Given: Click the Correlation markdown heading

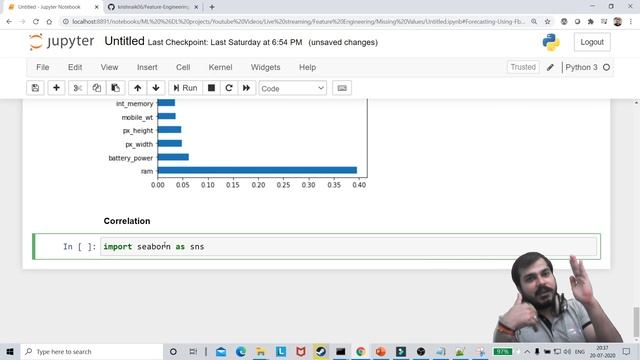Looking at the screenshot, I should point(127,221).
